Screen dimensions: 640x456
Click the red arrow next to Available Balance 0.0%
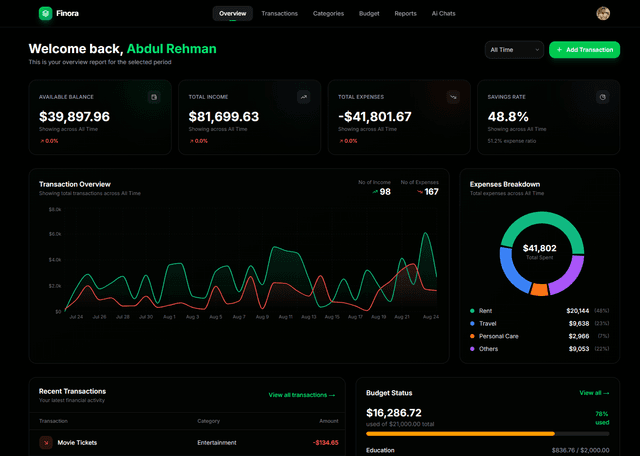click(x=42, y=141)
